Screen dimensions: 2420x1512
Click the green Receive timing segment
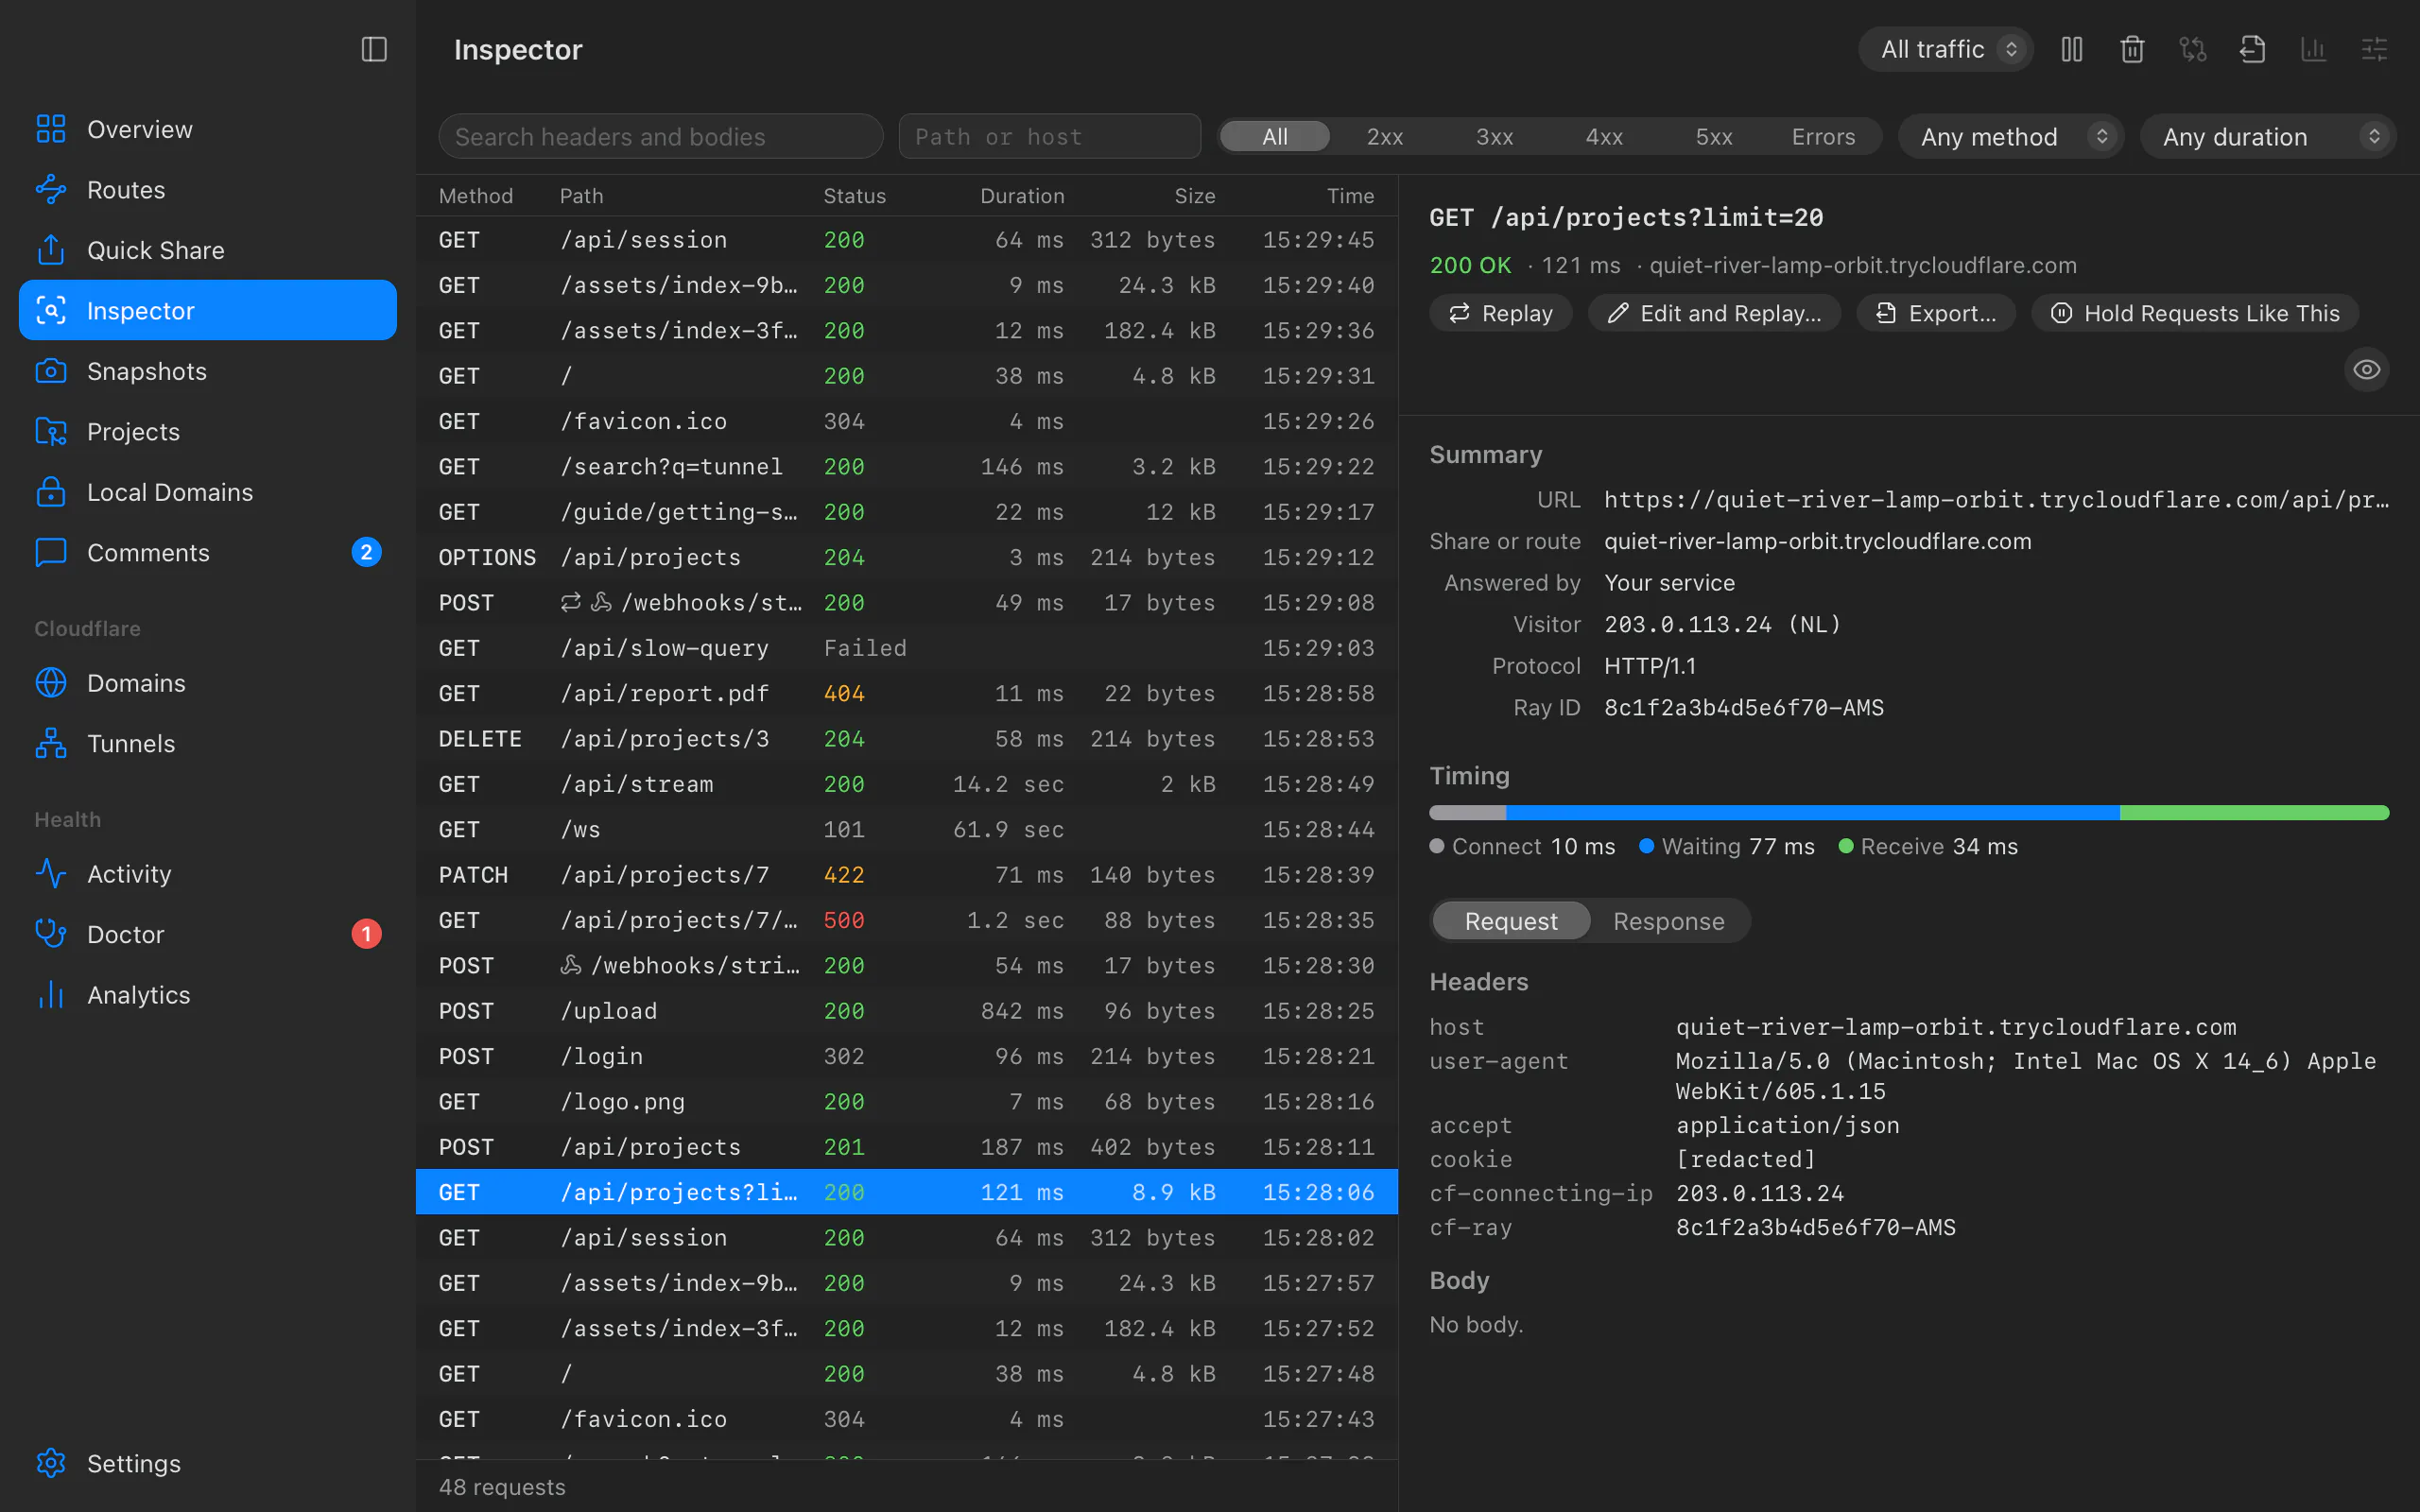(x=2254, y=813)
